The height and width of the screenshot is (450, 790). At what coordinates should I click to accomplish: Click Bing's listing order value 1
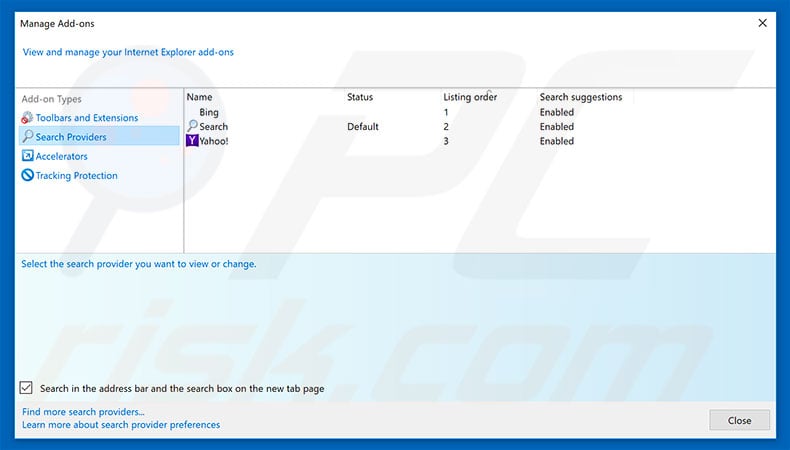(446, 112)
